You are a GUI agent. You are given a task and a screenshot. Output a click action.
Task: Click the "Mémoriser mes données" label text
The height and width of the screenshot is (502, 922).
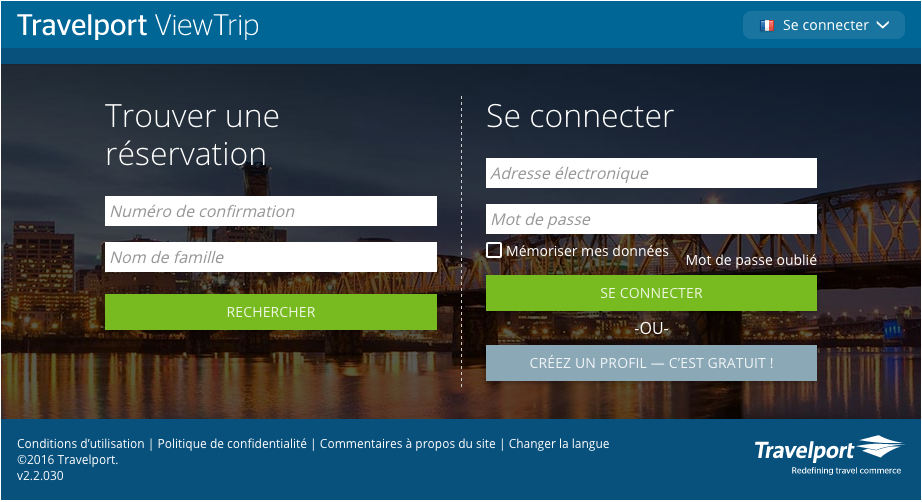tap(587, 251)
